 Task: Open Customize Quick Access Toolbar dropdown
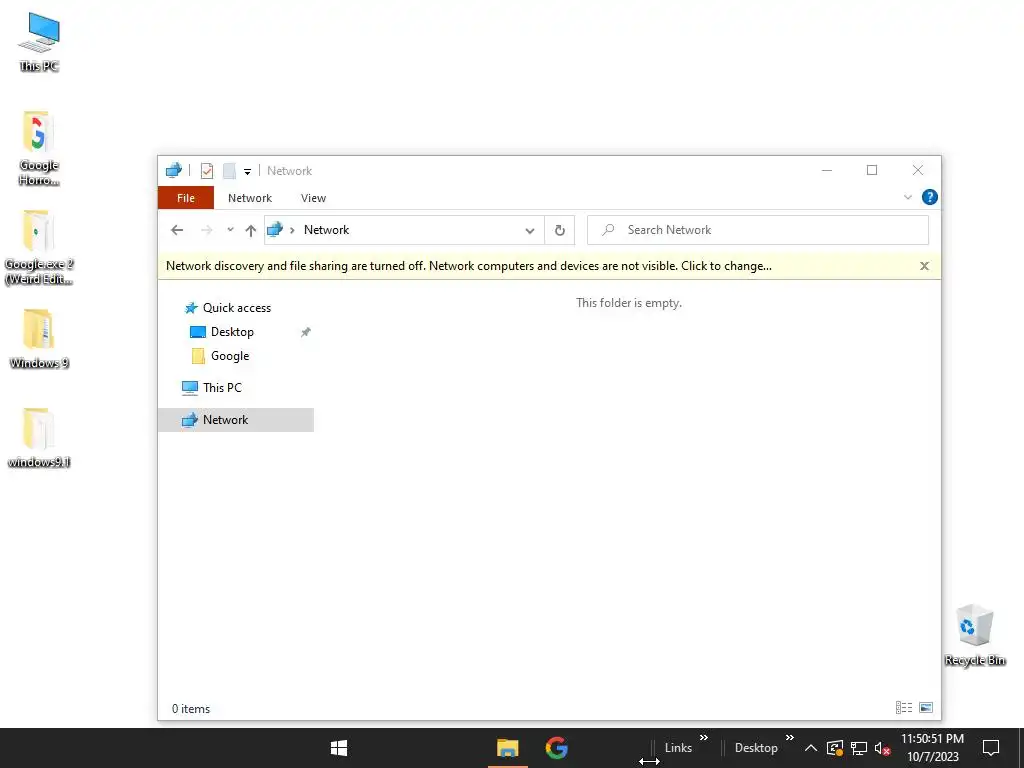(x=248, y=172)
